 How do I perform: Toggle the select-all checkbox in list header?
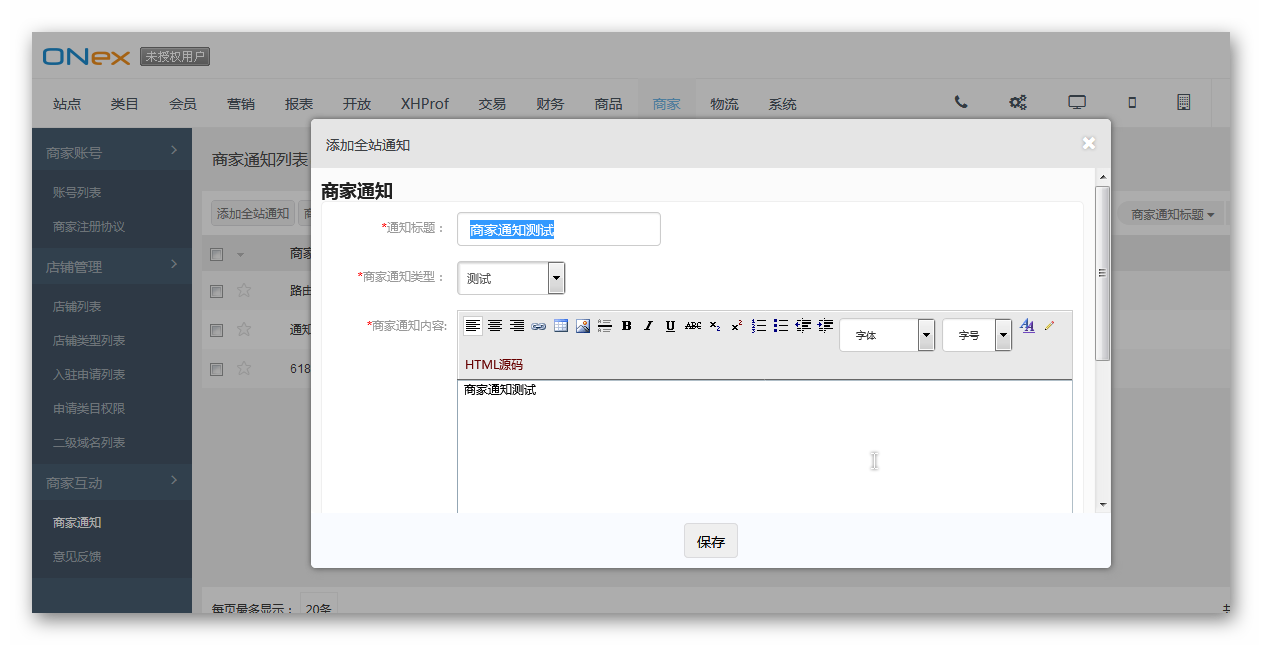216,254
